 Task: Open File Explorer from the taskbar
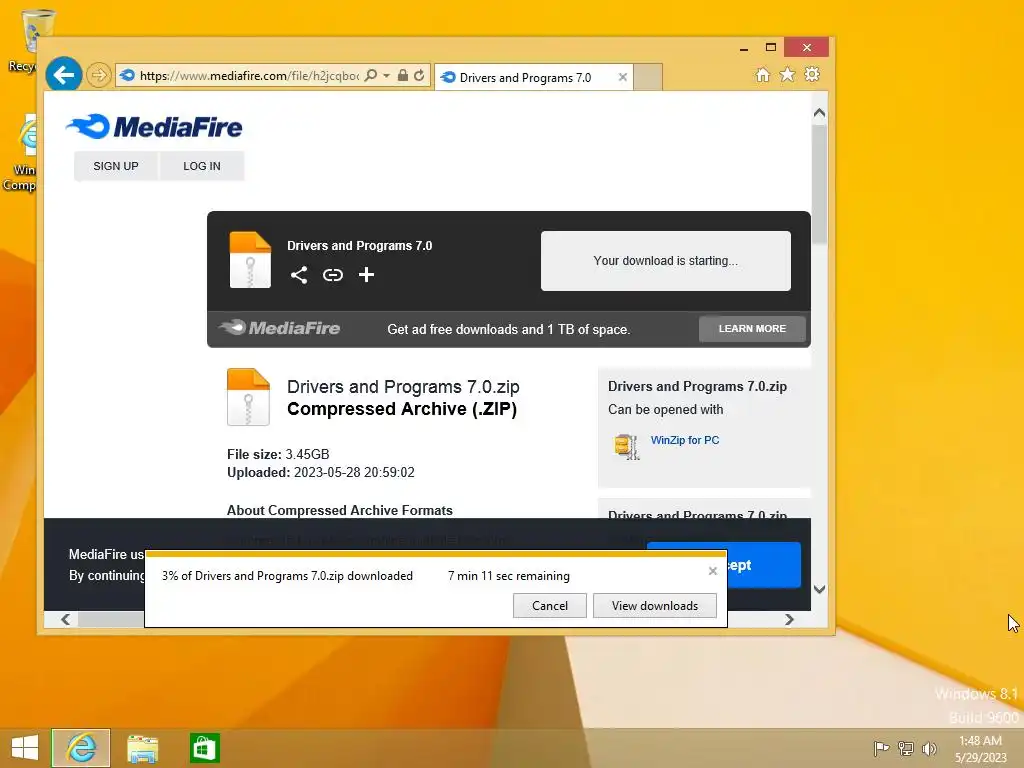coord(142,748)
